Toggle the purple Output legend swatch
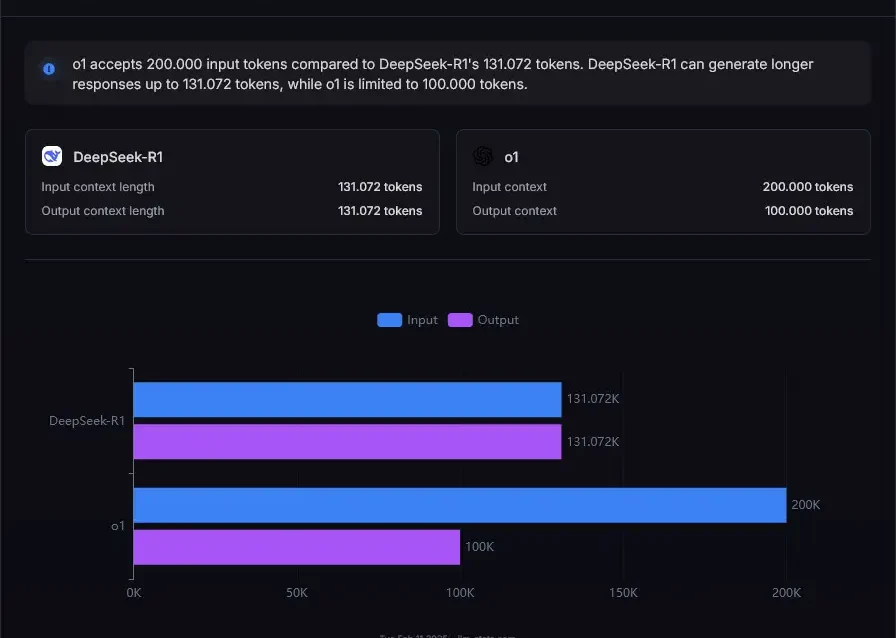896x638 pixels. (460, 320)
